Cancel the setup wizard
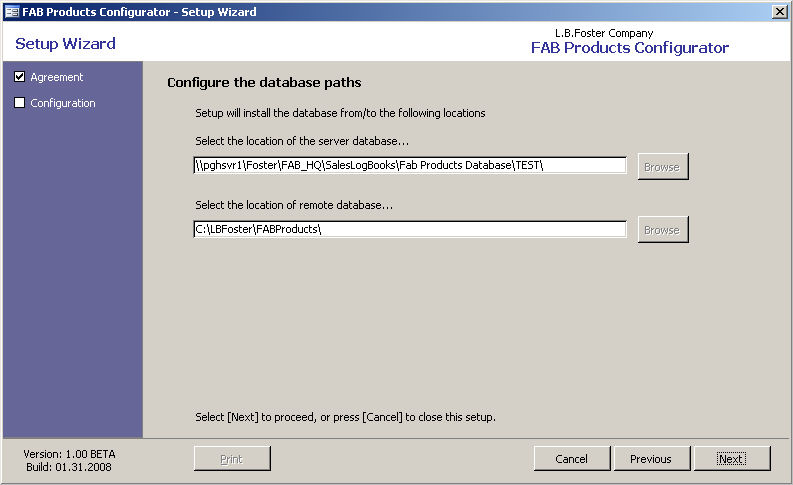The image size is (793, 485). tap(571, 459)
